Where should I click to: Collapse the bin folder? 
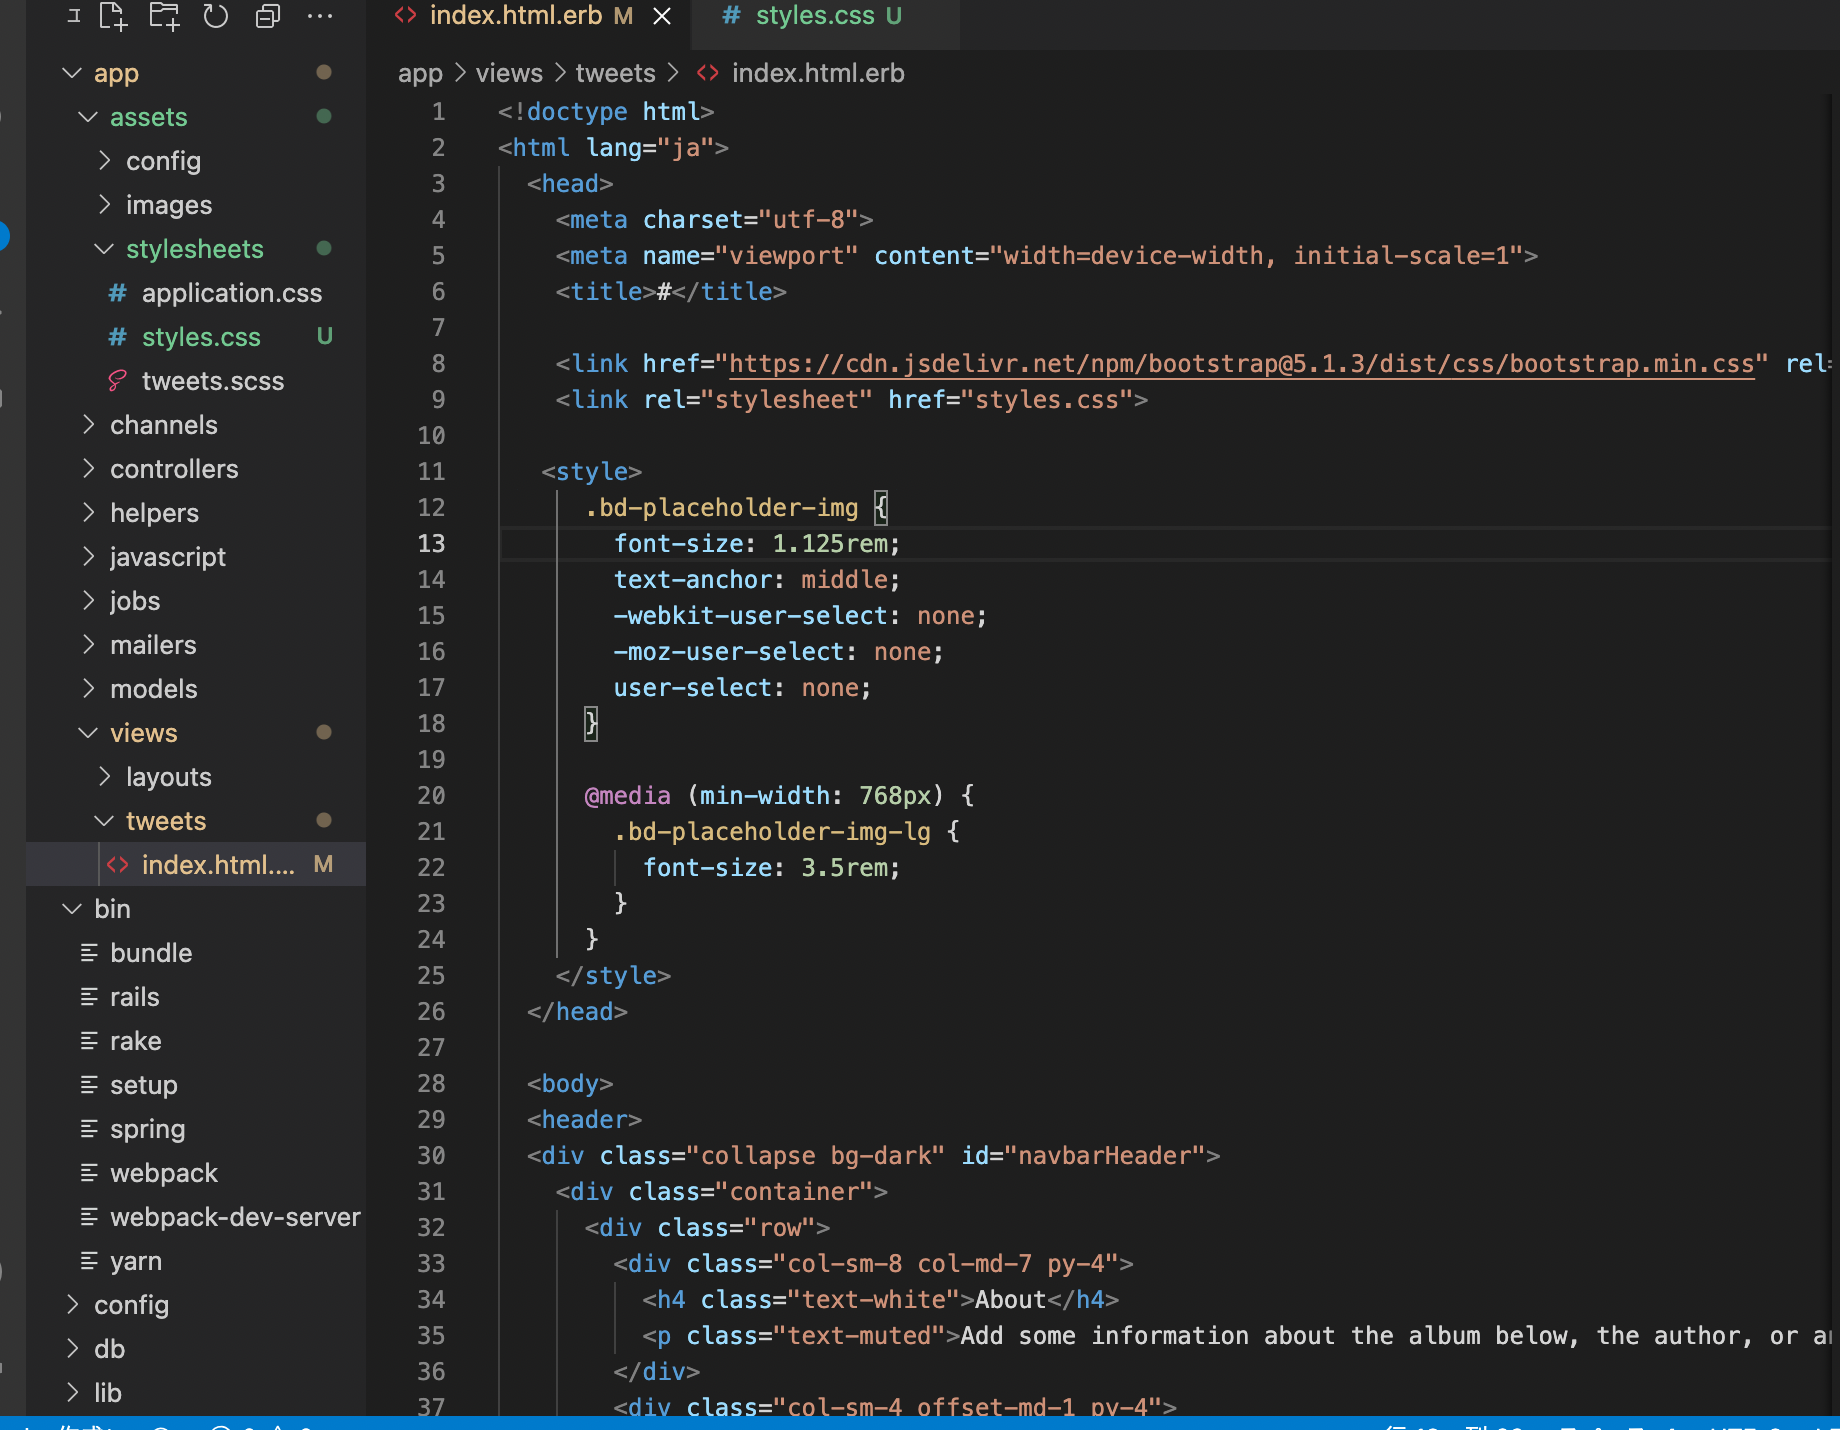(x=72, y=909)
